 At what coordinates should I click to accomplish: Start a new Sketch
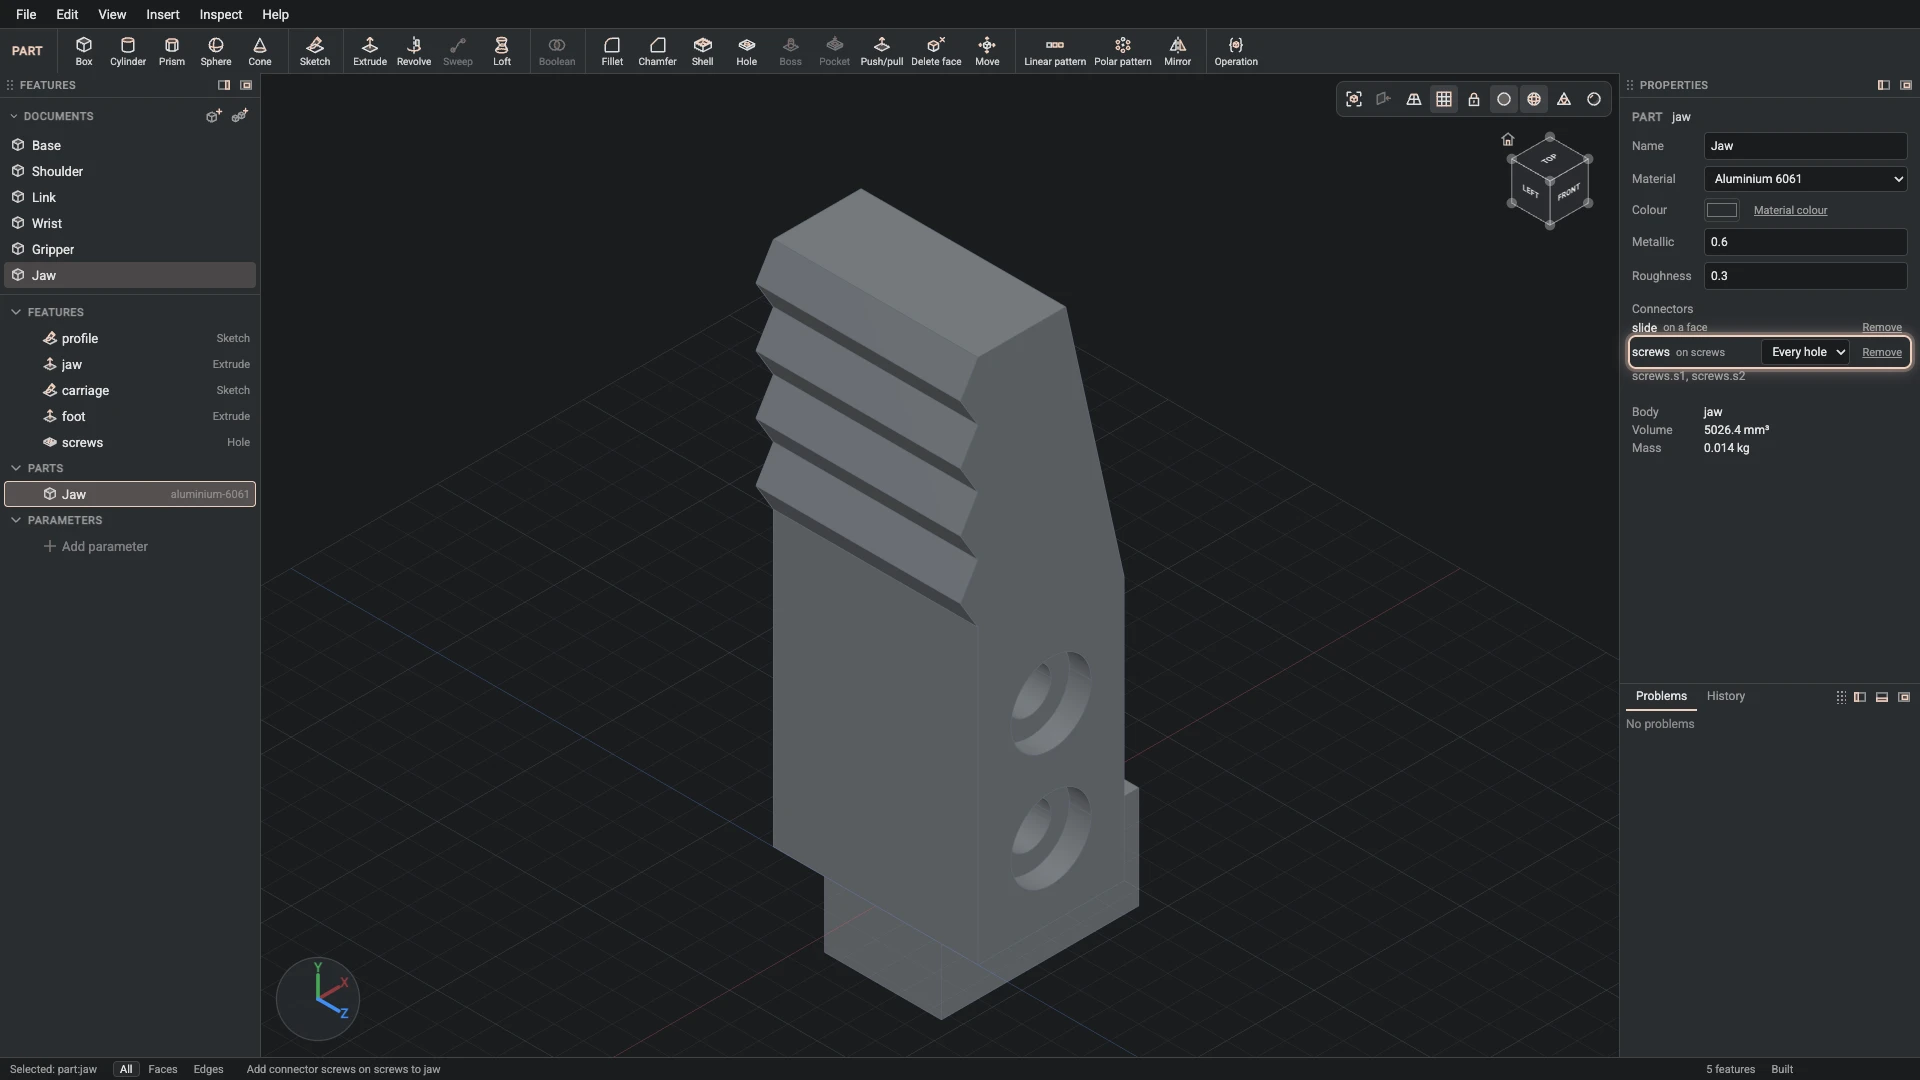click(315, 51)
